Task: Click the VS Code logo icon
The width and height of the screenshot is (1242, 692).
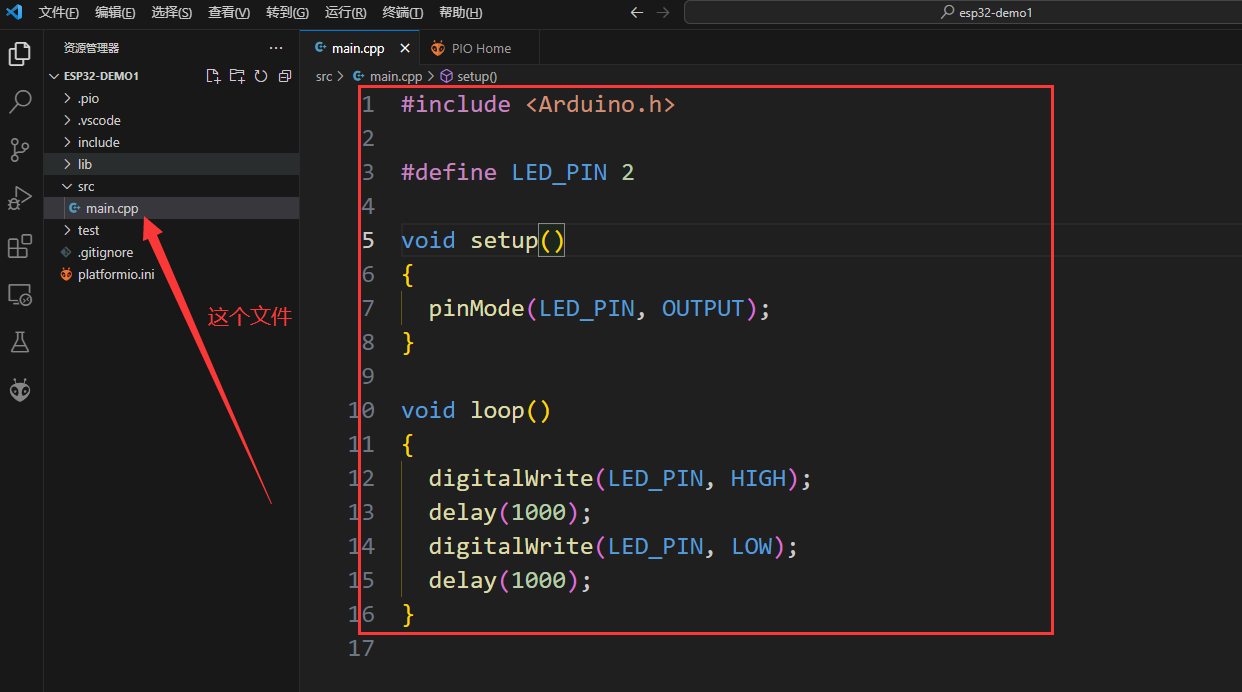Action: click(14, 12)
